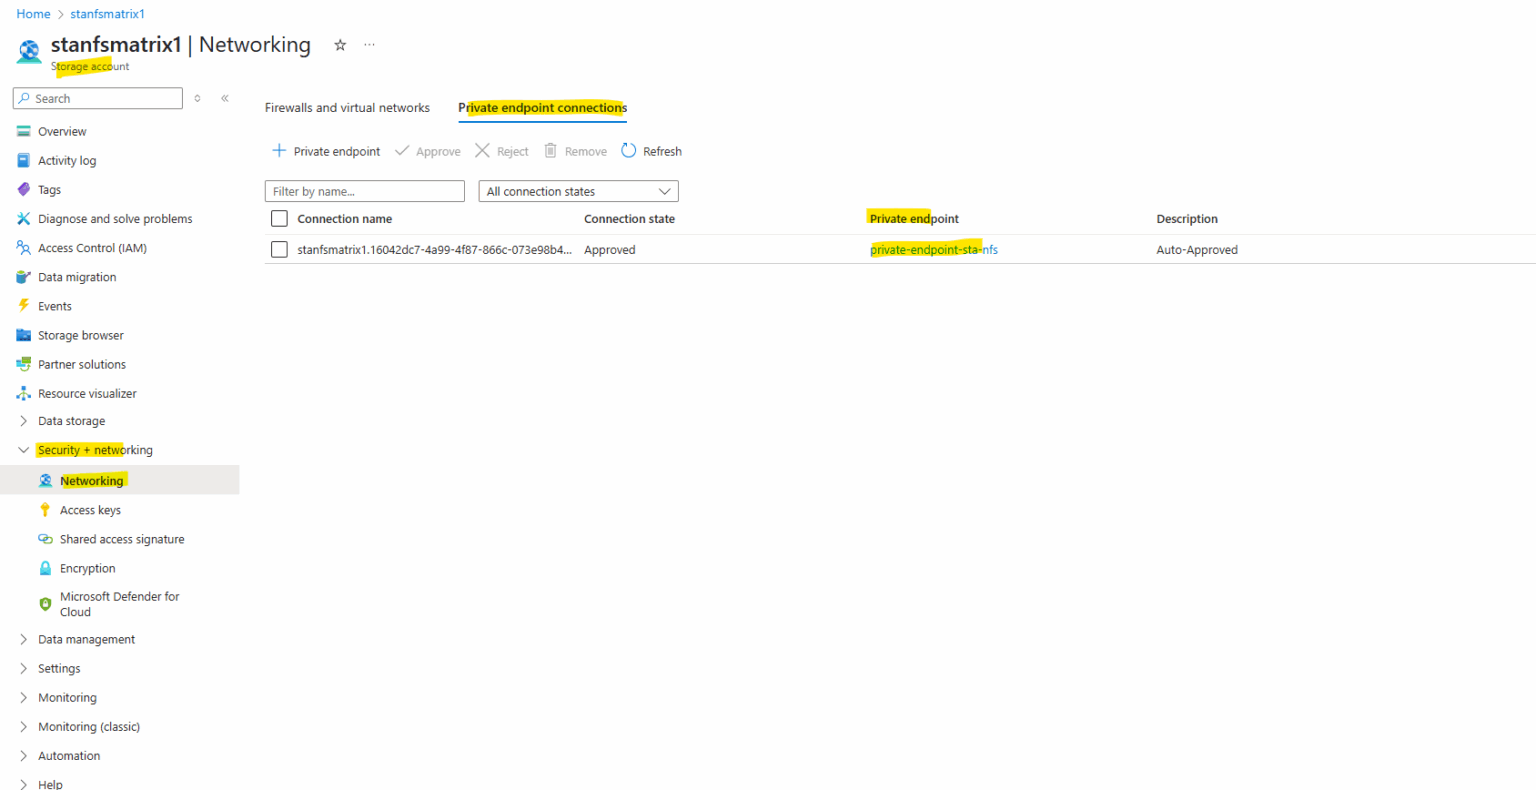The width and height of the screenshot is (1536, 790).
Task: Expand the Data management section
Action: [86, 639]
